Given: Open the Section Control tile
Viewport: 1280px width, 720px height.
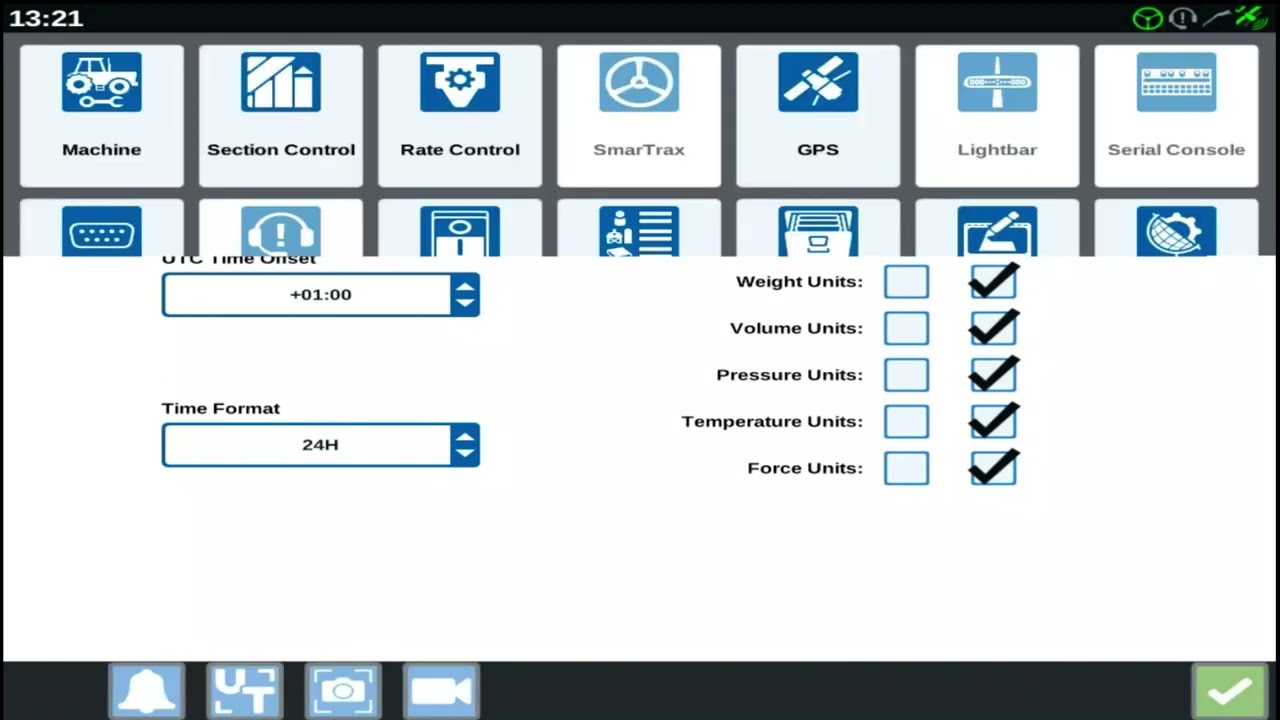Looking at the screenshot, I should (281, 116).
